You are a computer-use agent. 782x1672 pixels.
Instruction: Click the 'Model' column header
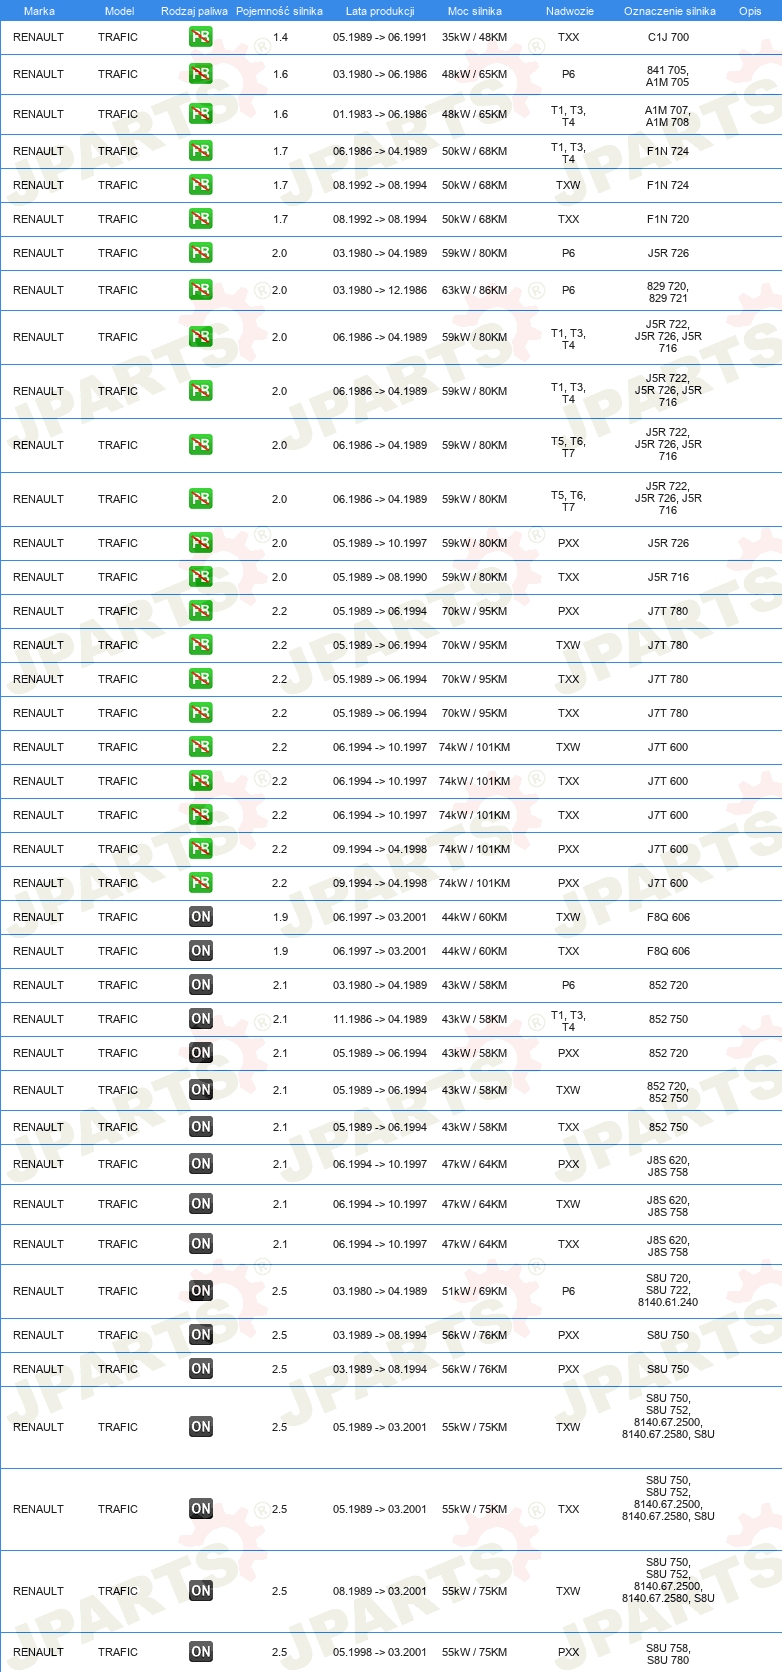coord(119,11)
